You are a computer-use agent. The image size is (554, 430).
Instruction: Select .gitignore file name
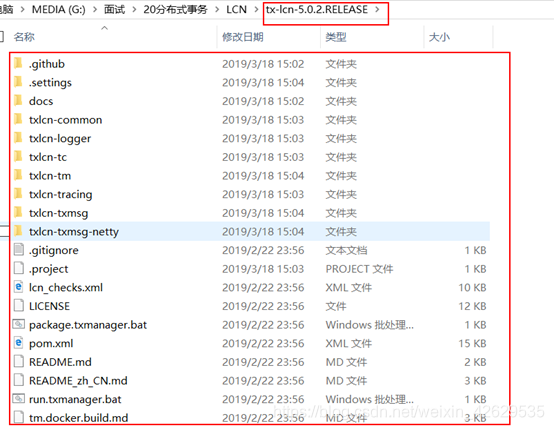click(x=54, y=250)
